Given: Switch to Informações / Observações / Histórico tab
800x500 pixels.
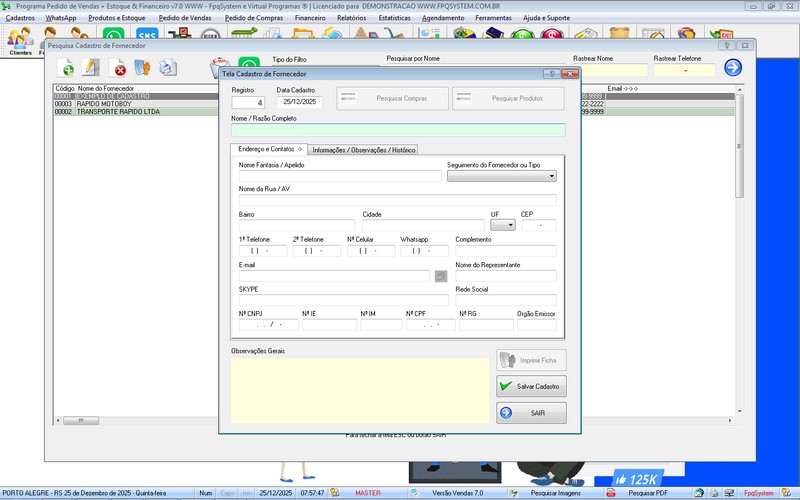Looking at the screenshot, I should point(364,150).
